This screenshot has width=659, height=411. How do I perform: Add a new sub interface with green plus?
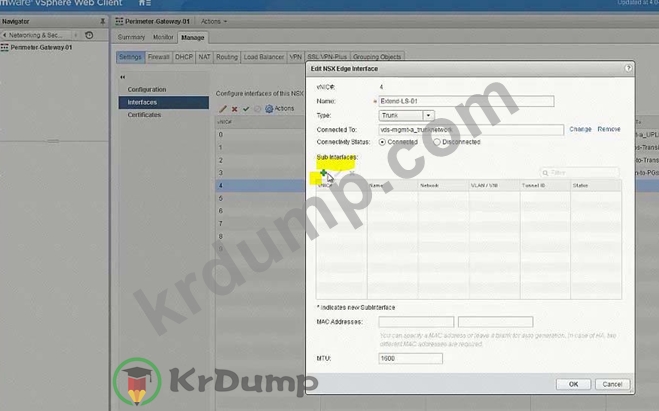(x=323, y=172)
